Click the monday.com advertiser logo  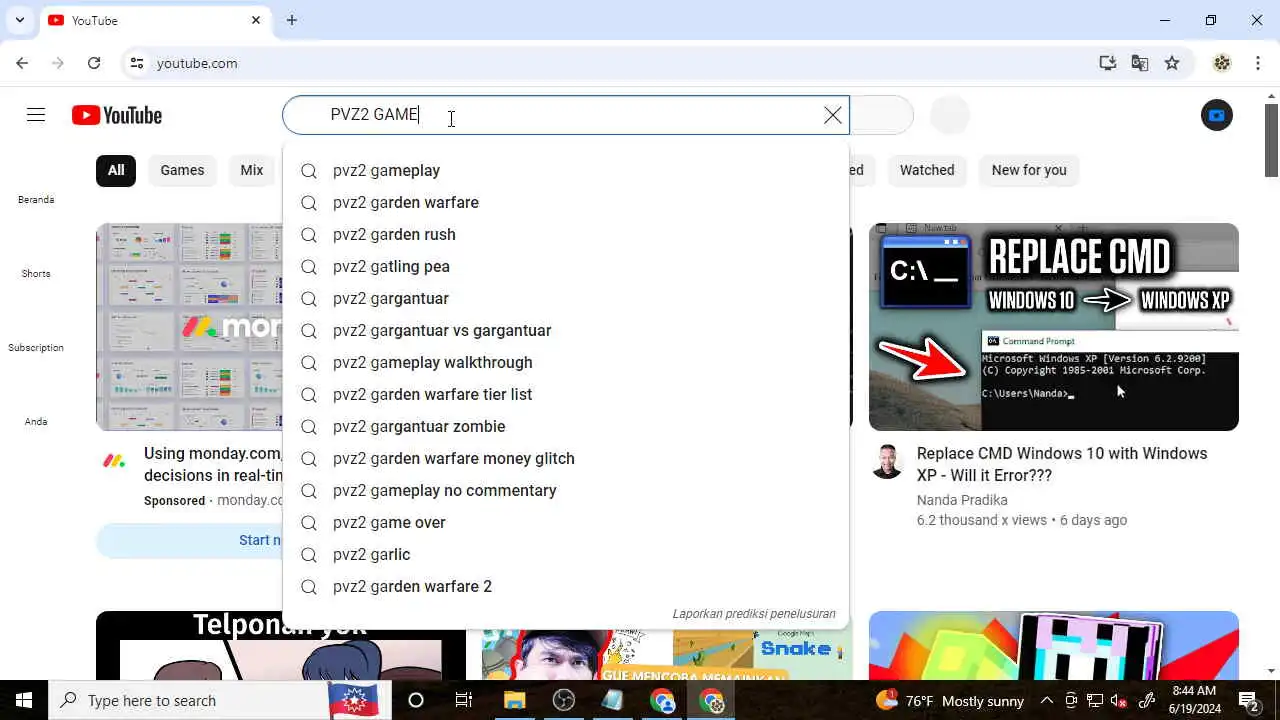click(114, 461)
